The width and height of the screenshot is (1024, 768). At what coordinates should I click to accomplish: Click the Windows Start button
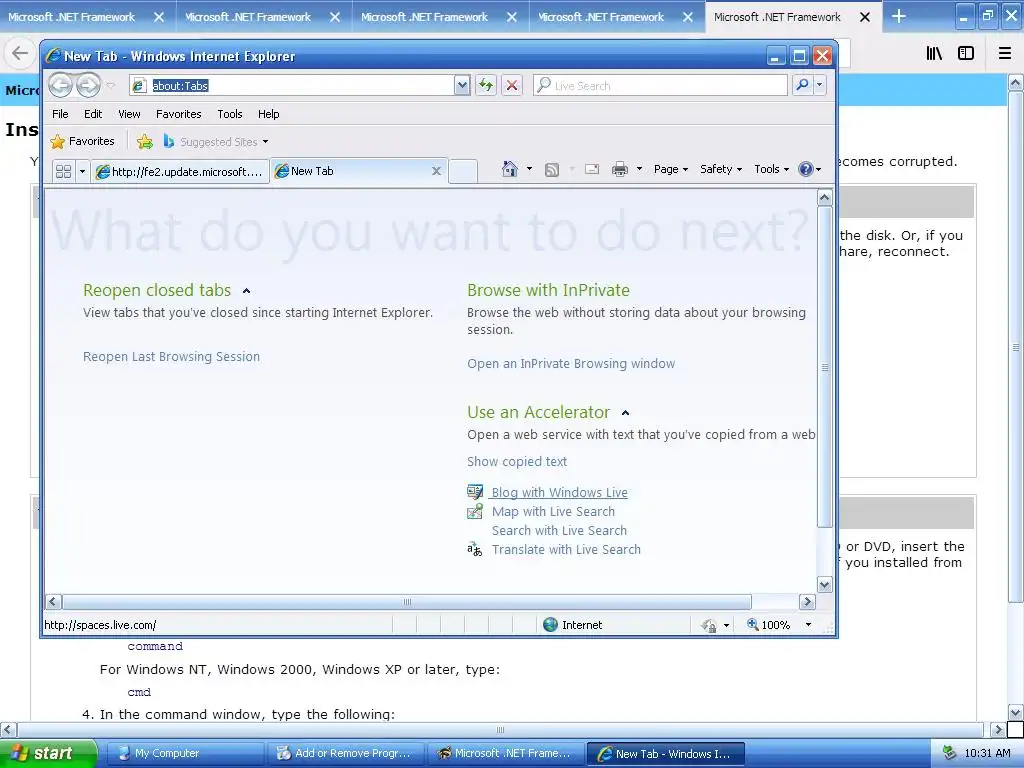tap(48, 753)
